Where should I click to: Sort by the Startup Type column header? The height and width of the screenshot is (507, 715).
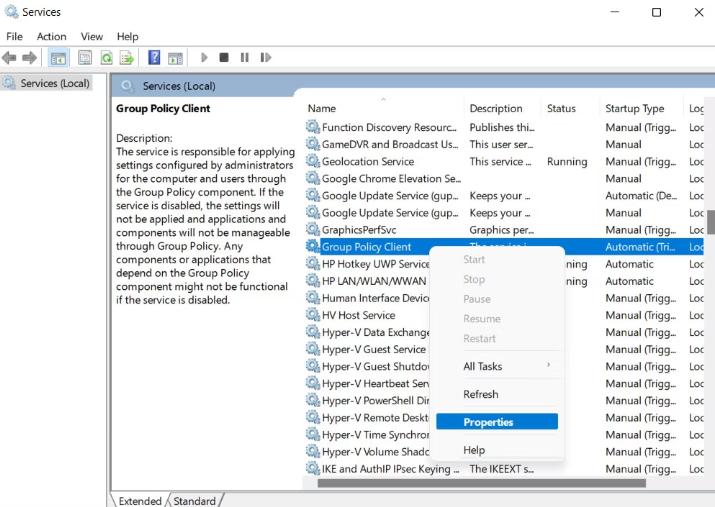pos(642,109)
